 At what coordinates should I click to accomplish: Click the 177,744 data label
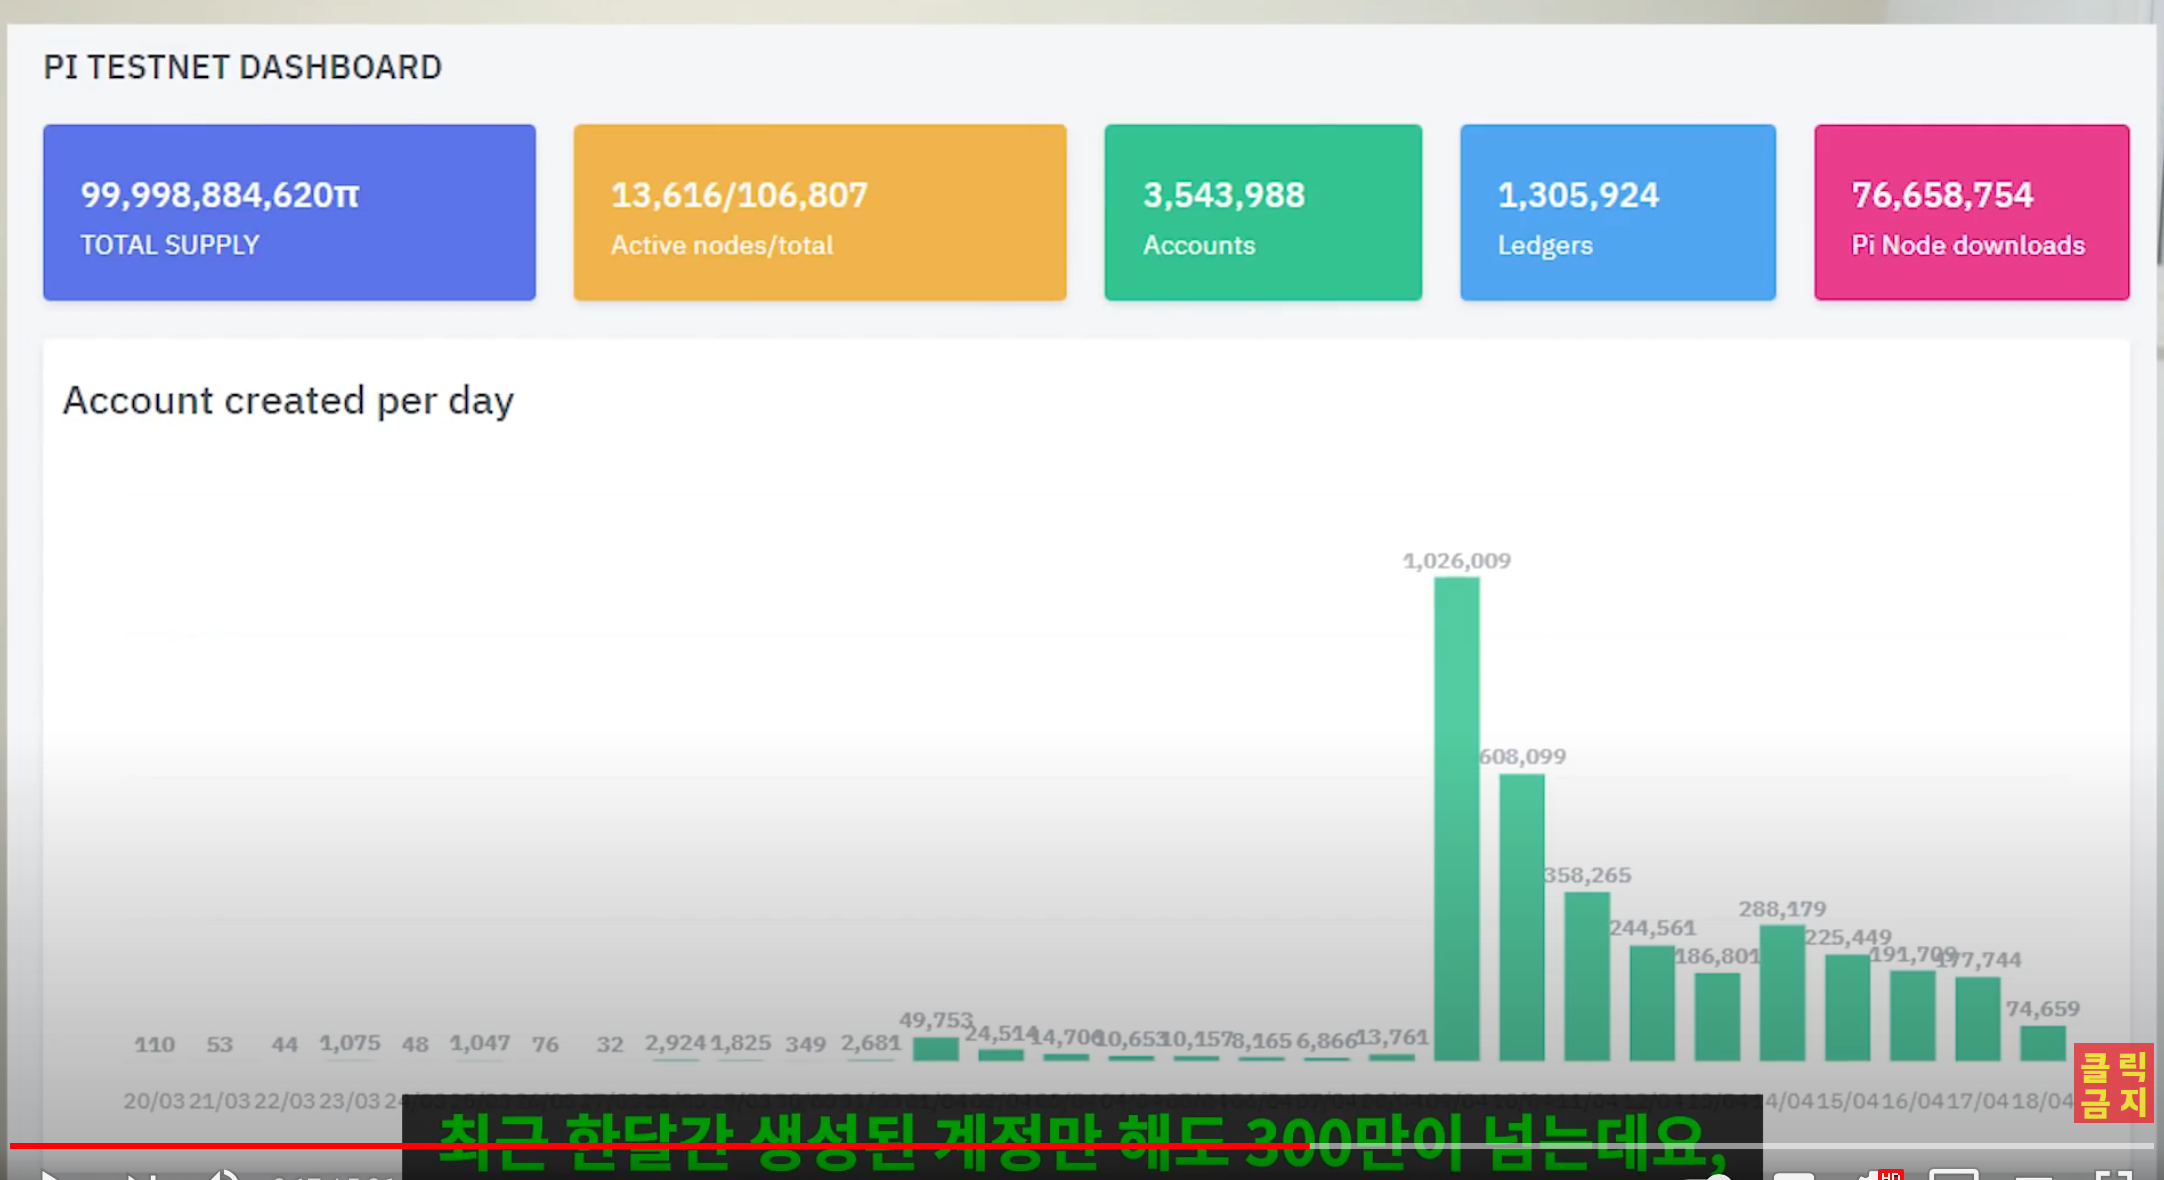tap(1979, 960)
